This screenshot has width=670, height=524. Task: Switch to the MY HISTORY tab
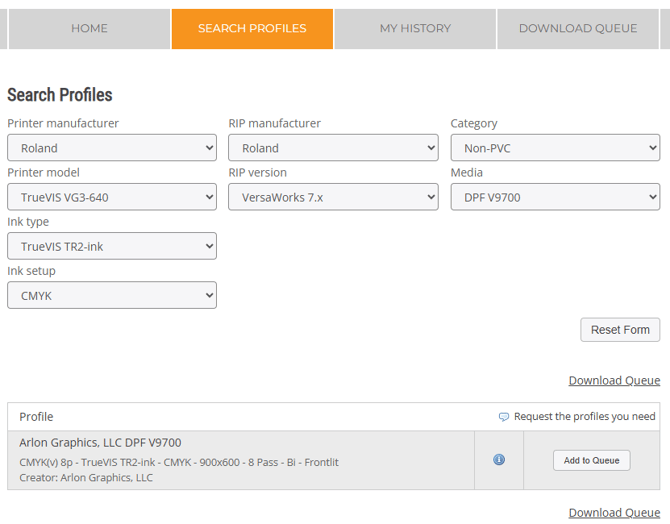pyautogui.click(x=415, y=29)
